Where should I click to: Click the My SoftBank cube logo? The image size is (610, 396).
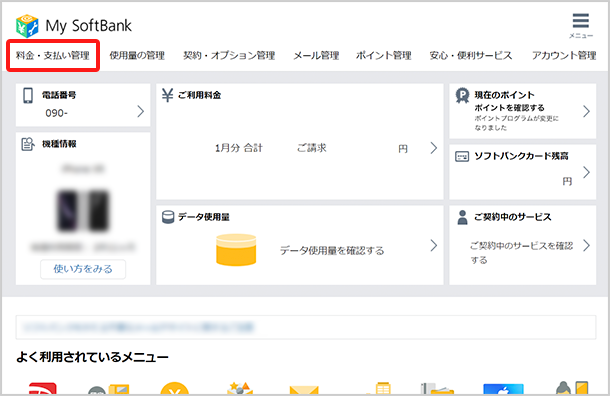(x=27, y=26)
